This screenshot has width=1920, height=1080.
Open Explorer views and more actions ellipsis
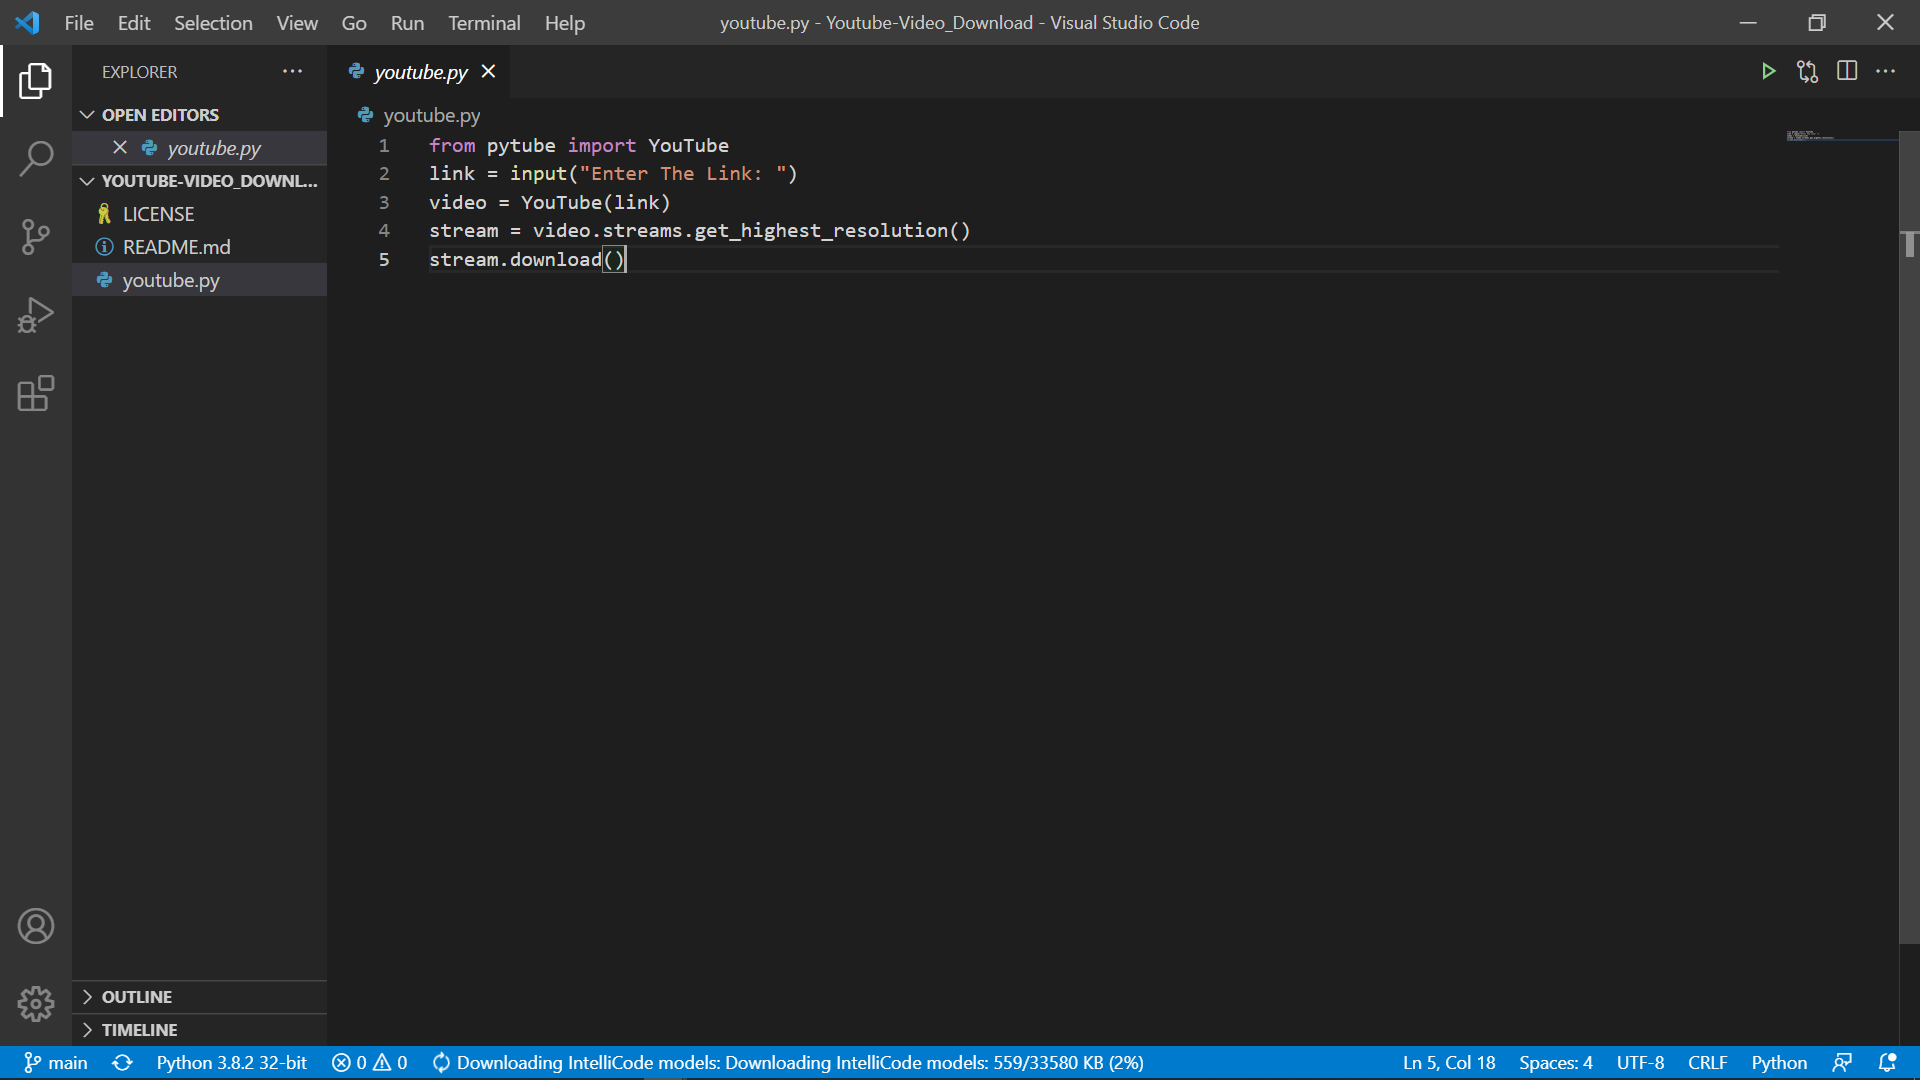pyautogui.click(x=292, y=71)
